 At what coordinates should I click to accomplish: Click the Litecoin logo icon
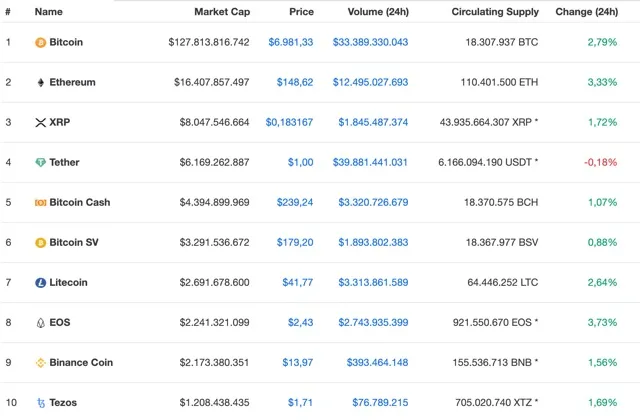click(40, 282)
